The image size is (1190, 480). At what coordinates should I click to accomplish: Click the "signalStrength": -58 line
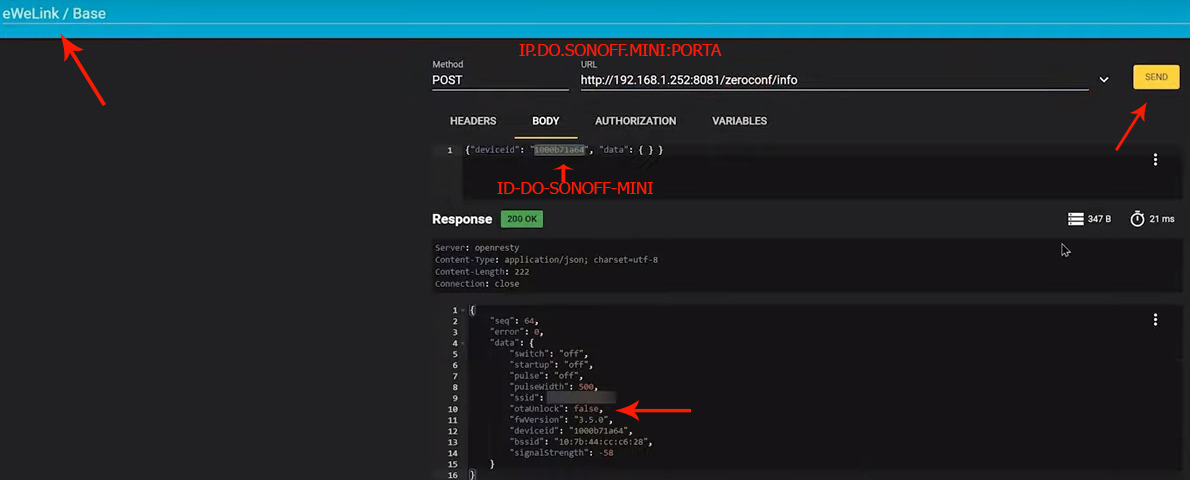[x=561, y=453]
